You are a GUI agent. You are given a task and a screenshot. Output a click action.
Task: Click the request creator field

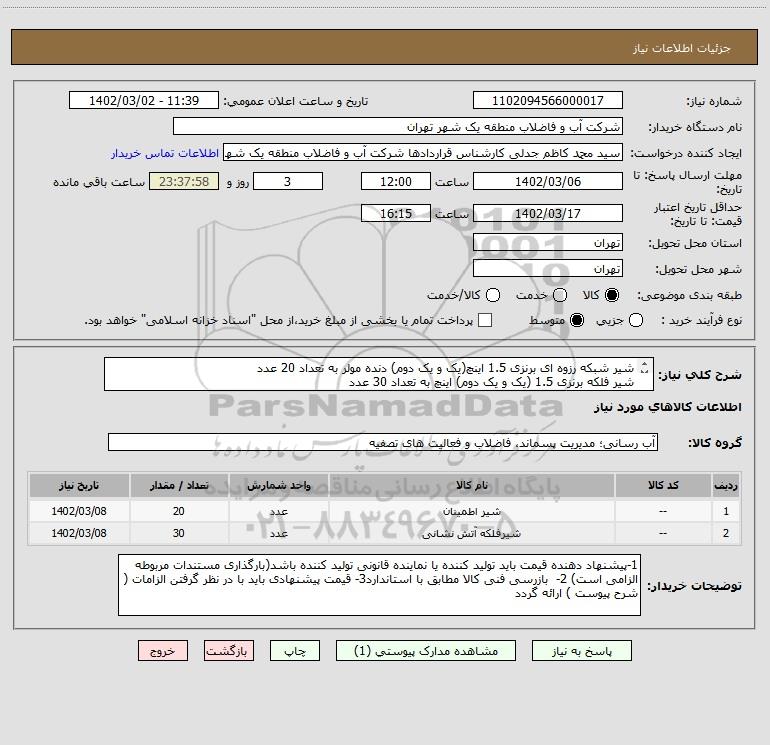click(x=423, y=152)
